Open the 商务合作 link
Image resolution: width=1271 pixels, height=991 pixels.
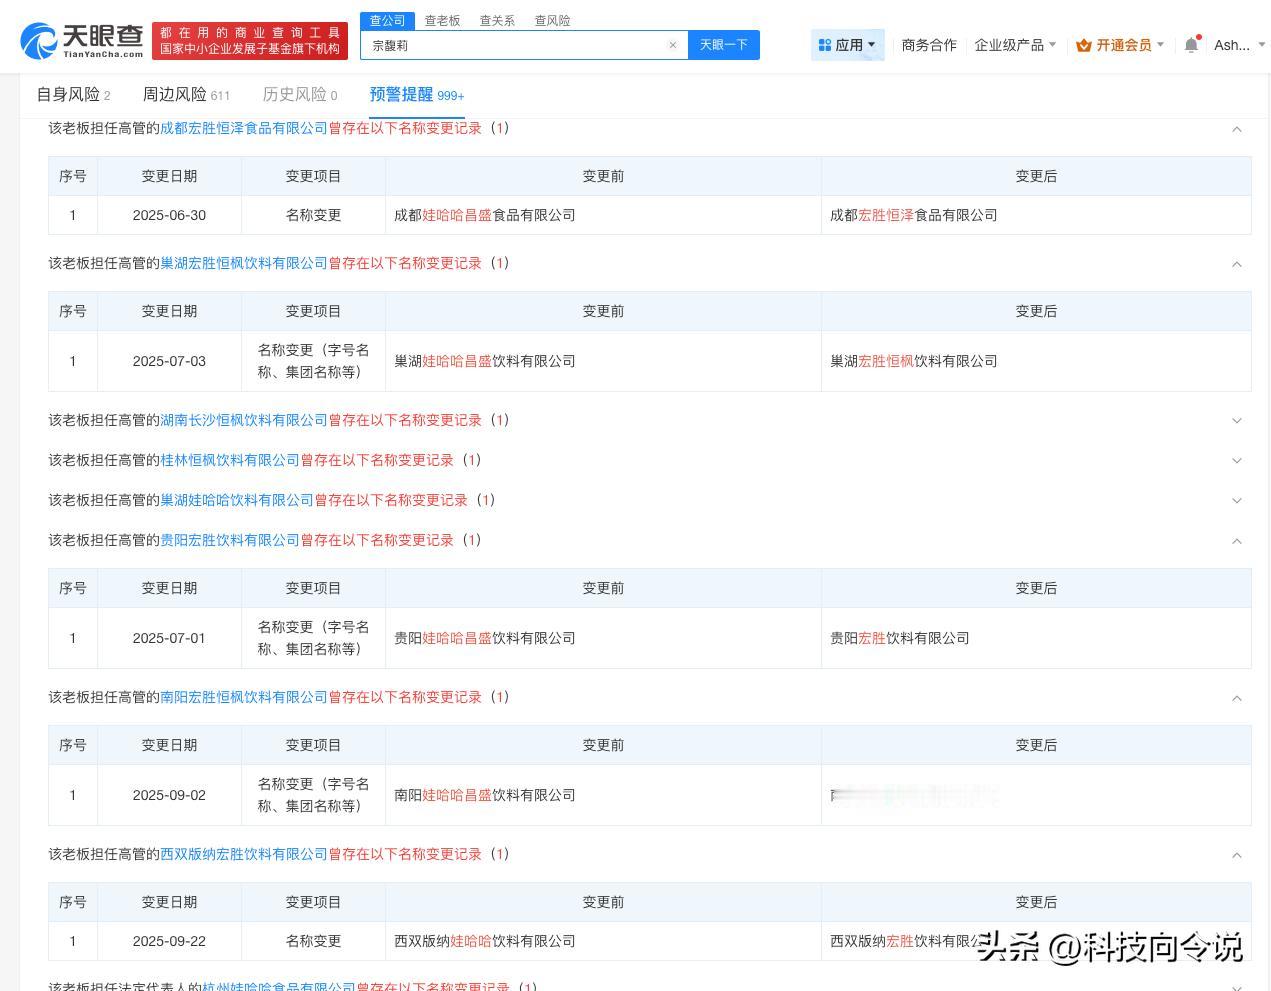pos(929,45)
